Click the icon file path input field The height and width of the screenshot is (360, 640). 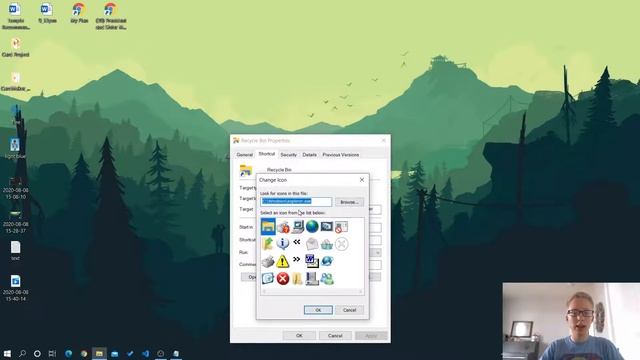(296, 202)
